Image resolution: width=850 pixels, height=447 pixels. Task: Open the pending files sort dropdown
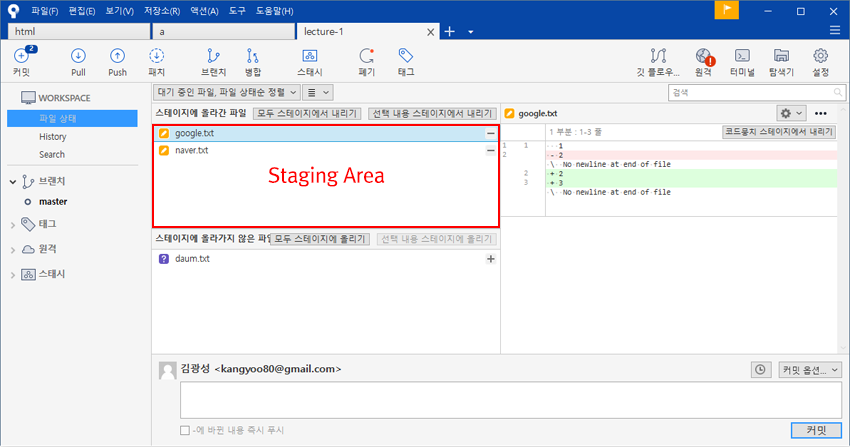coord(226,93)
